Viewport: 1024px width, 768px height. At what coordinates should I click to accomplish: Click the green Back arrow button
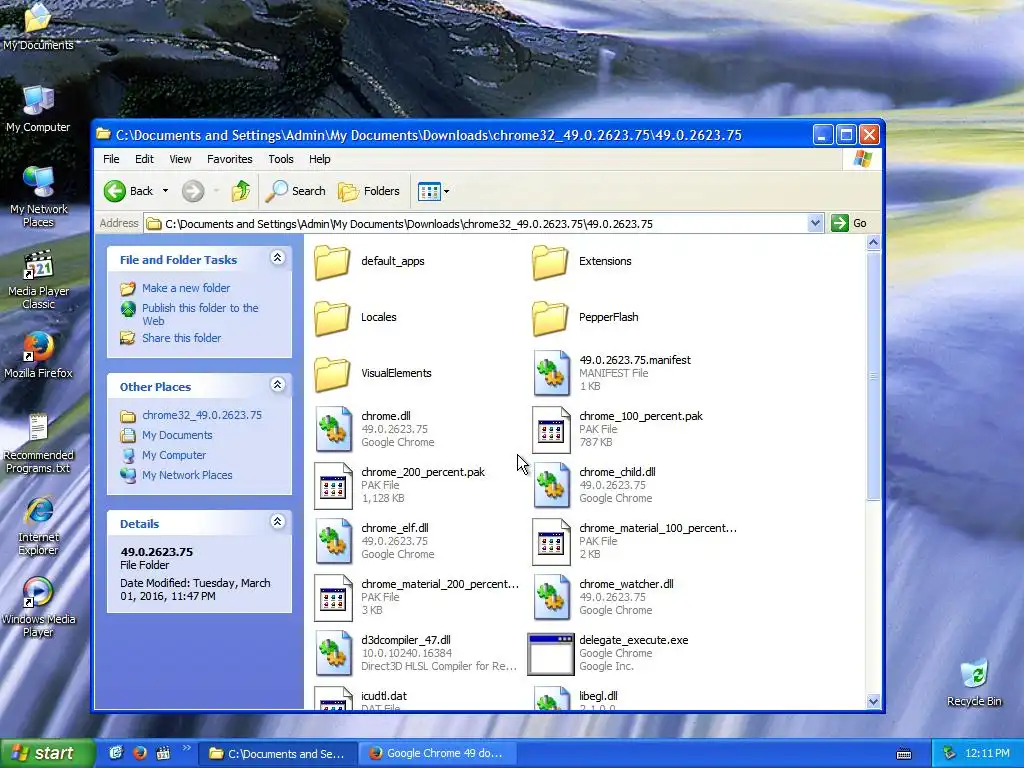(x=115, y=191)
